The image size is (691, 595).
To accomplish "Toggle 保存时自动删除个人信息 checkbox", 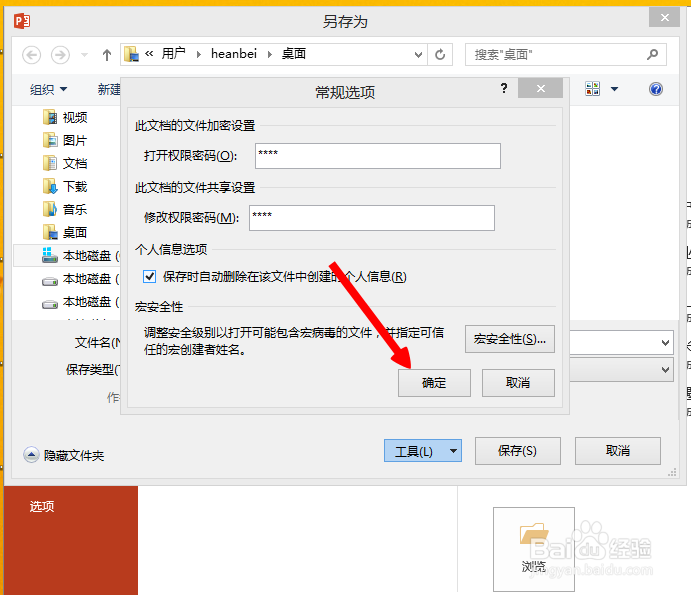I will tap(149, 277).
